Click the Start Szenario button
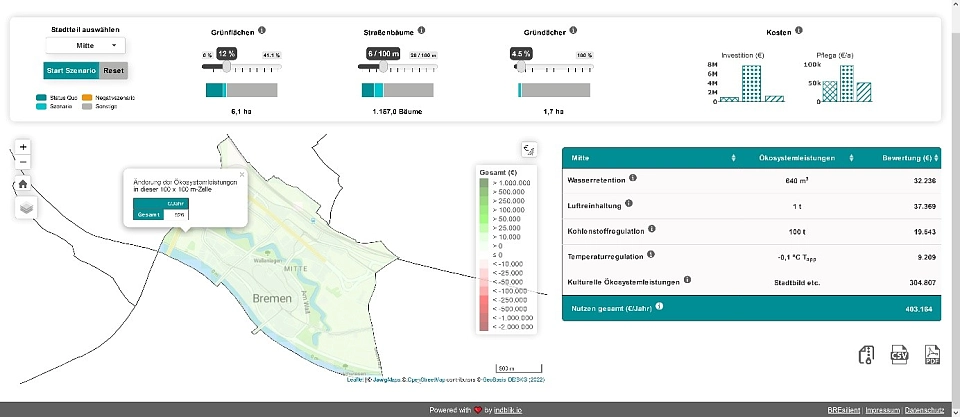This screenshot has height=417, width=960. click(70, 70)
